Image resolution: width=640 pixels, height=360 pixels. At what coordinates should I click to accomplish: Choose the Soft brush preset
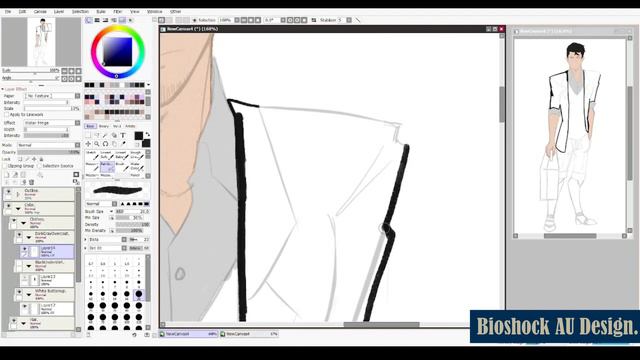[106, 155]
